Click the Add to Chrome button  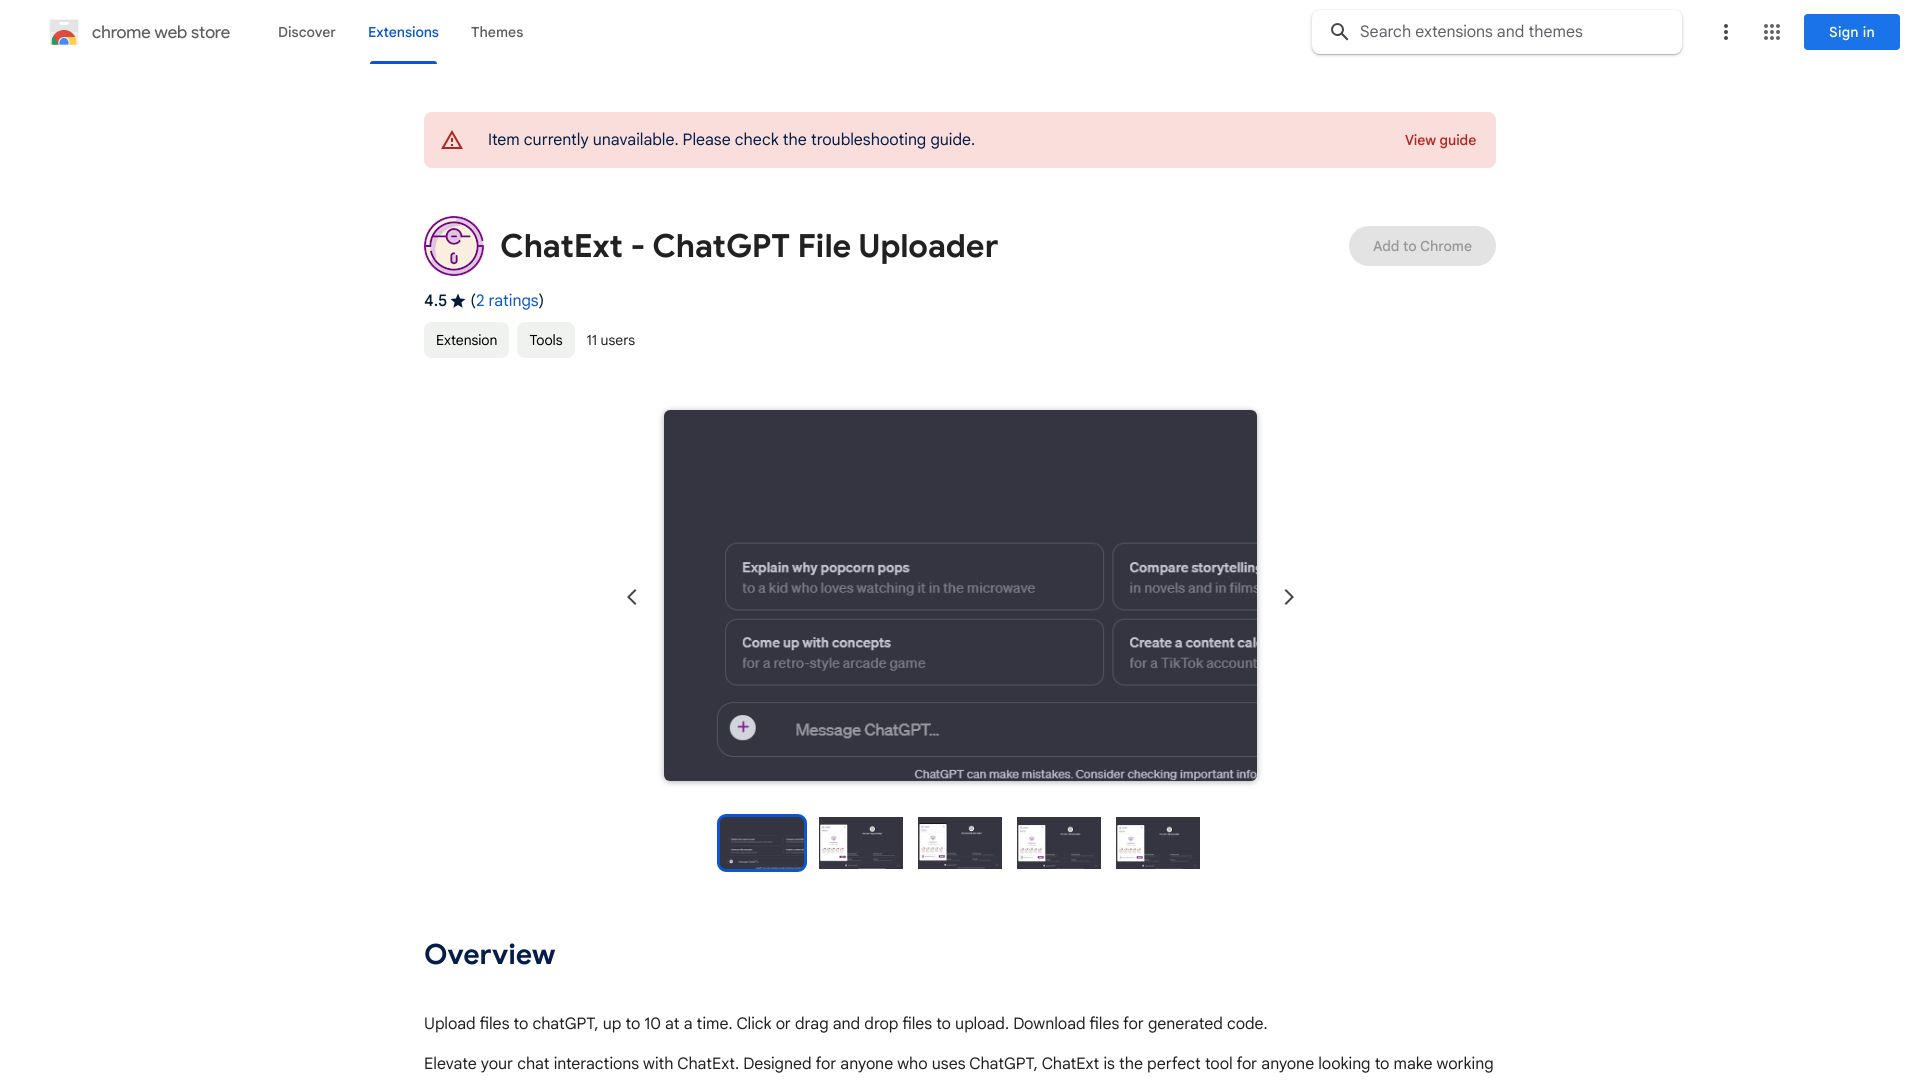tap(1422, 245)
